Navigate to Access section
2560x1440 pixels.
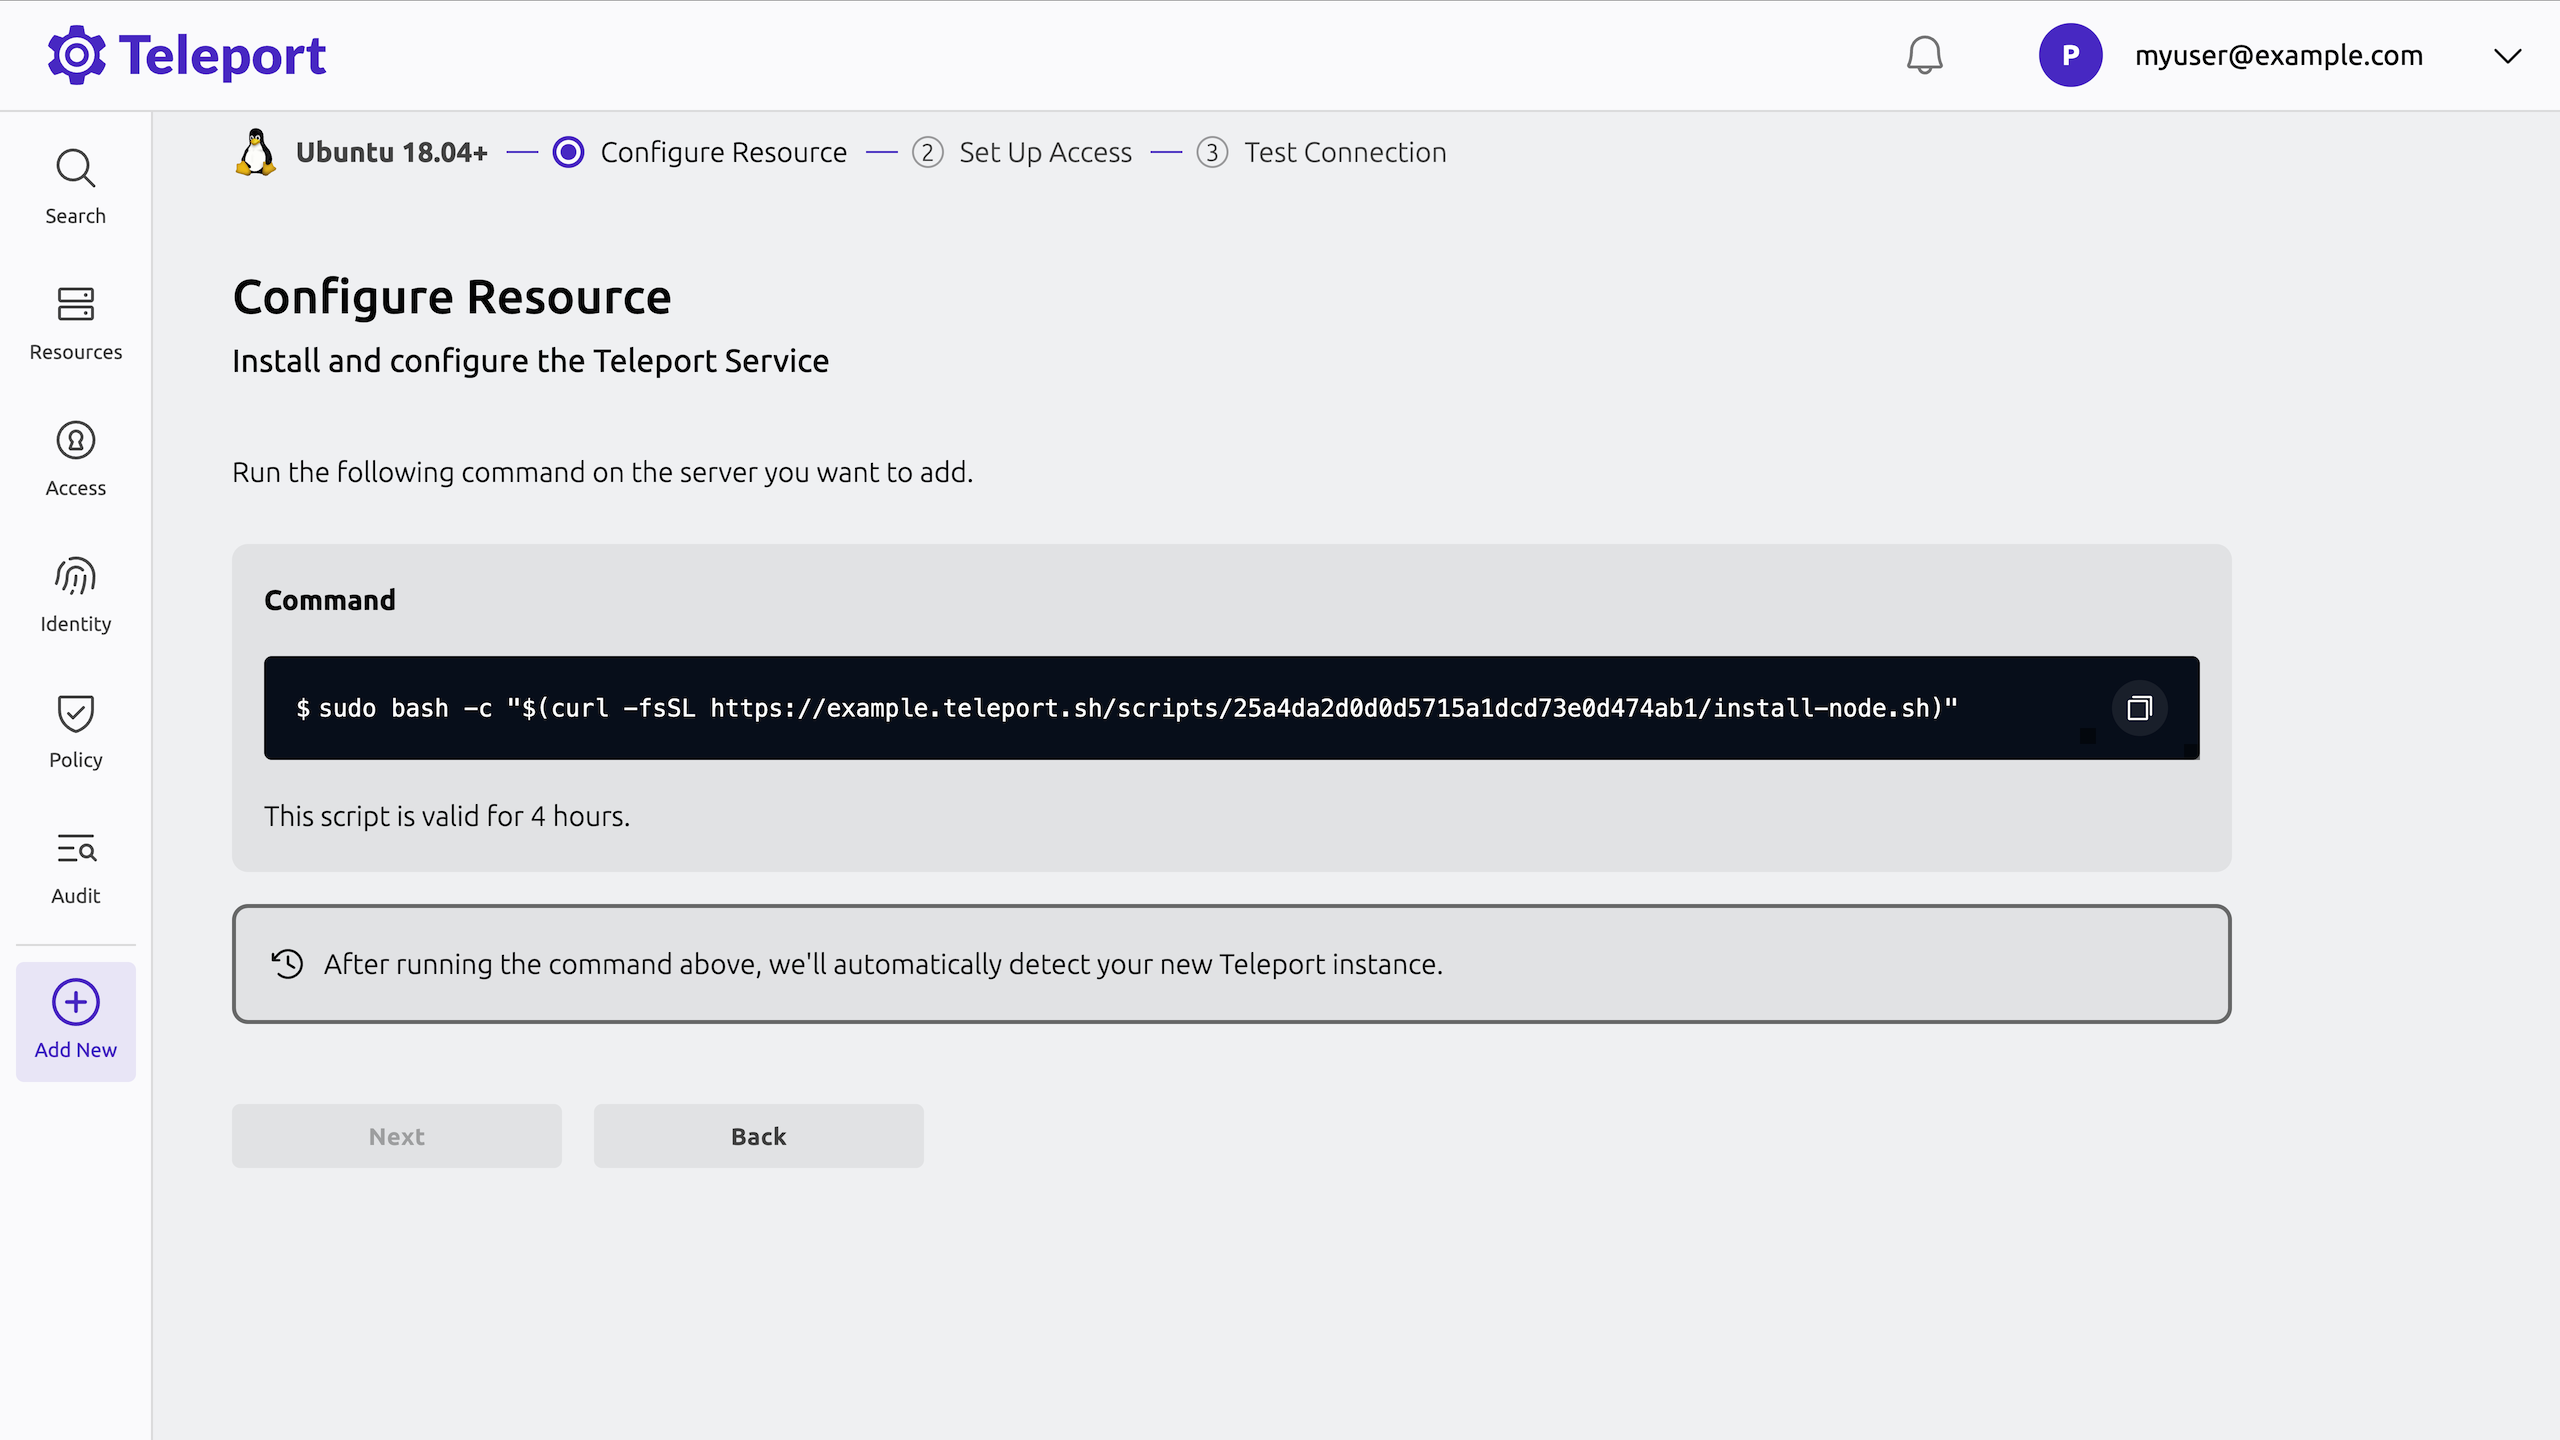coord(76,457)
